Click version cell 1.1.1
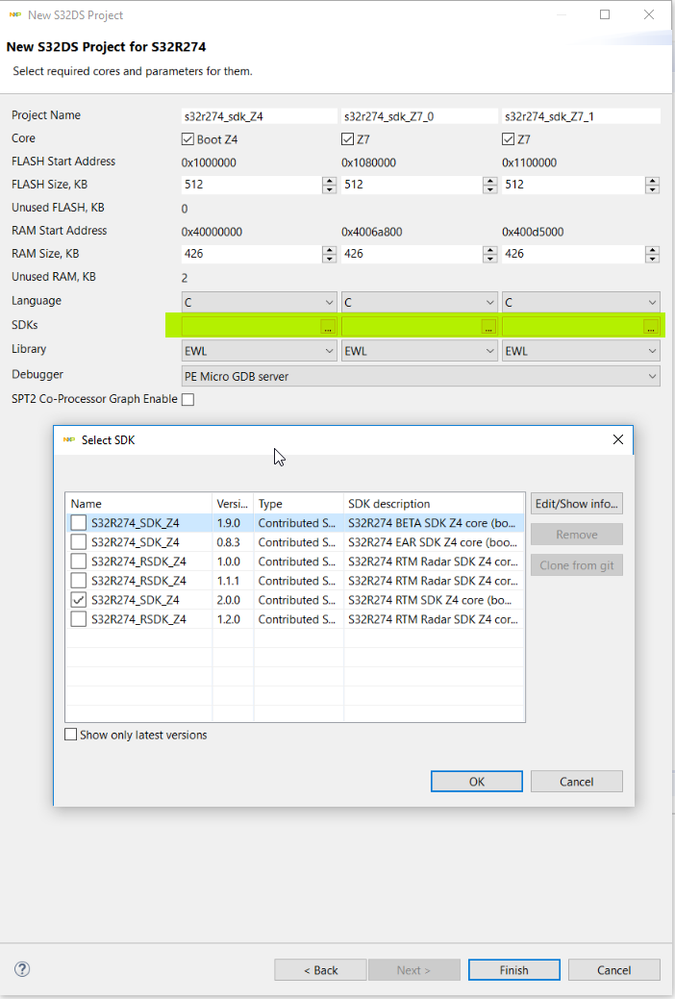The width and height of the screenshot is (675, 999). [x=228, y=580]
